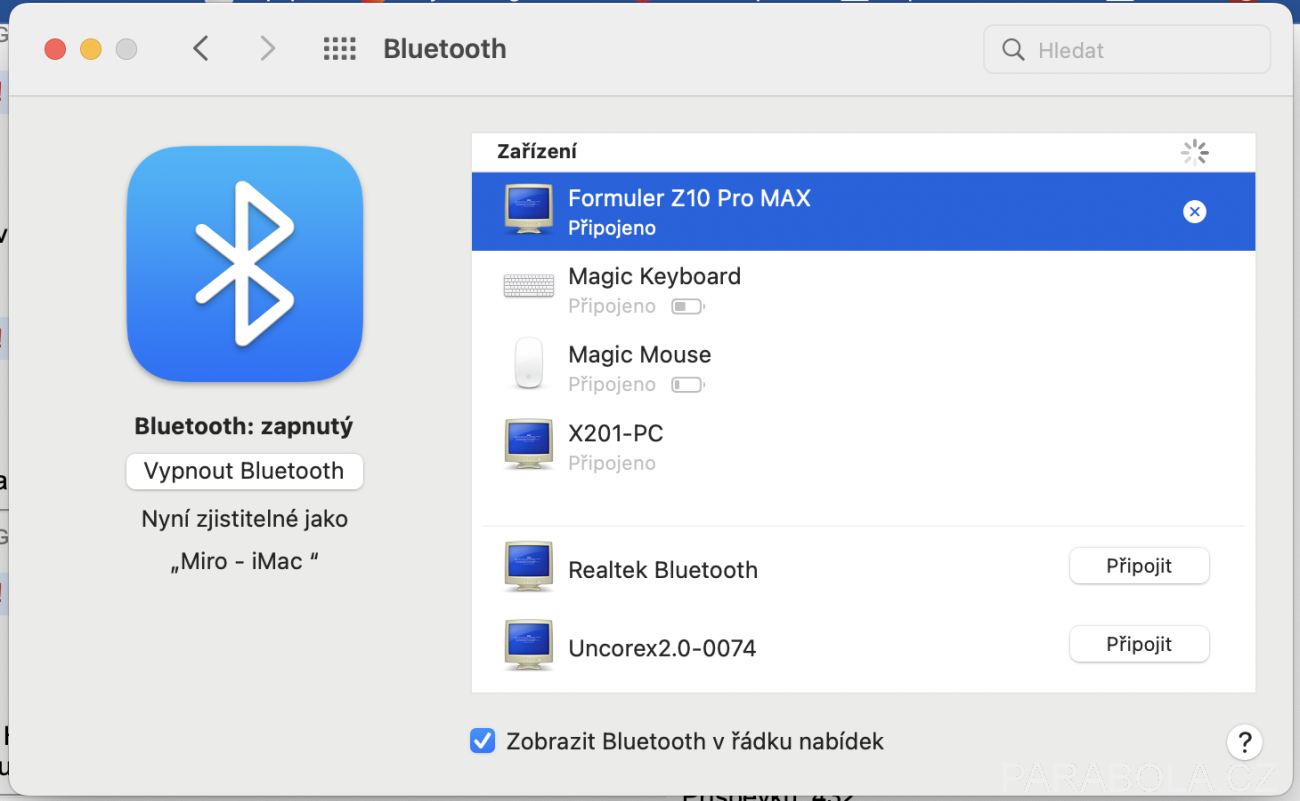Click the Magic Keyboard battery indicator
1300x801 pixels.
688,306
